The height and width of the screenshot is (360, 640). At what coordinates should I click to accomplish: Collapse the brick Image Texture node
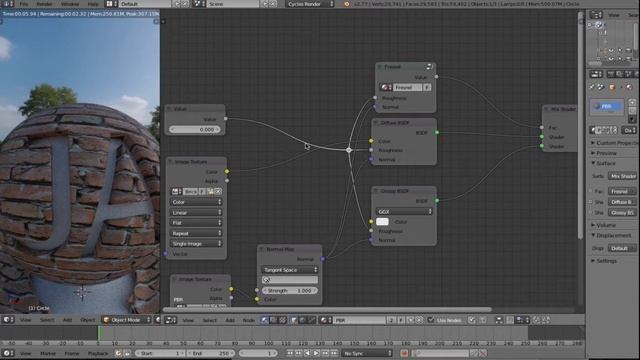[171, 162]
